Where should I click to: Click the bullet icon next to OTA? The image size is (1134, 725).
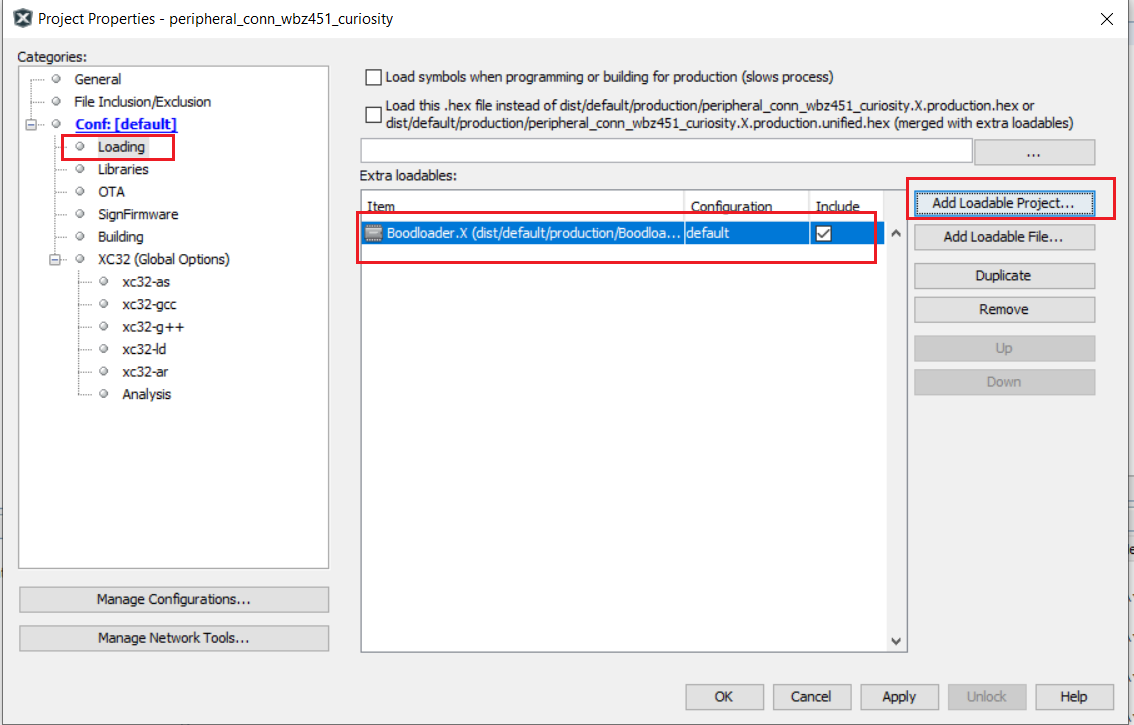click(x=80, y=191)
